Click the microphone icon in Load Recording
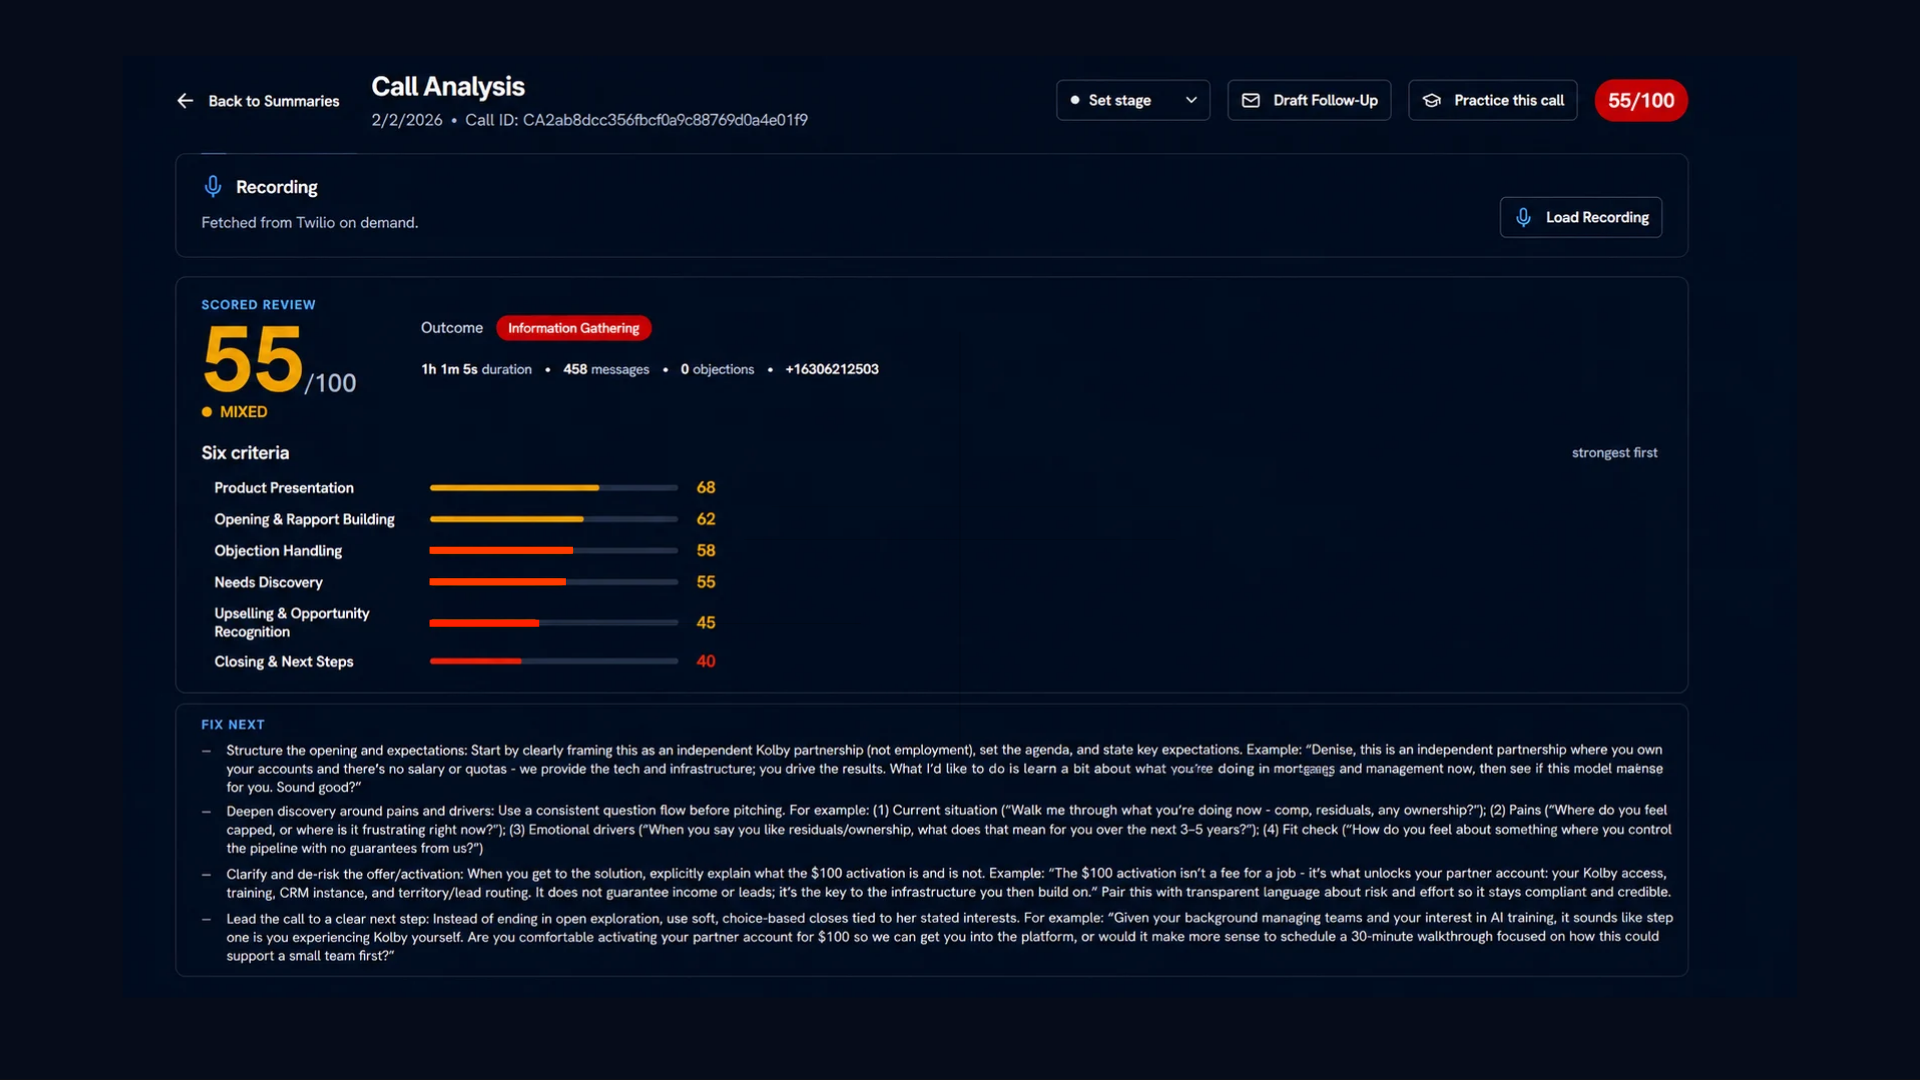The width and height of the screenshot is (1920, 1080). coord(1523,217)
